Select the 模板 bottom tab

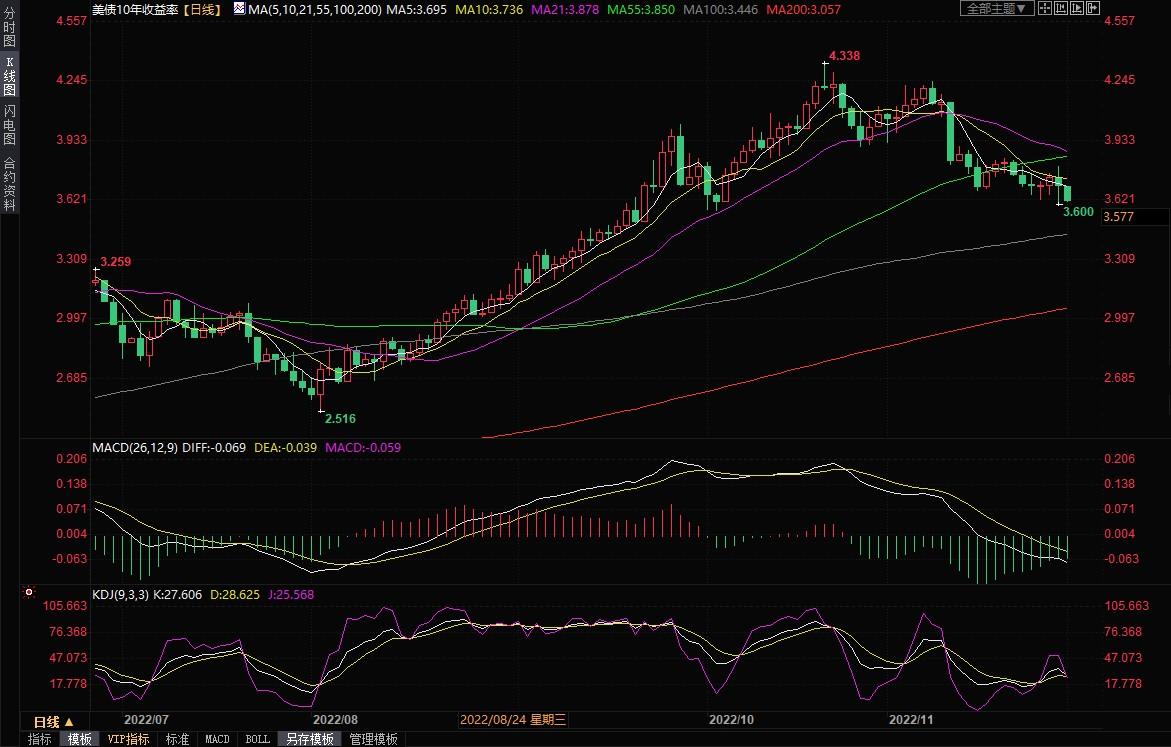(x=80, y=739)
